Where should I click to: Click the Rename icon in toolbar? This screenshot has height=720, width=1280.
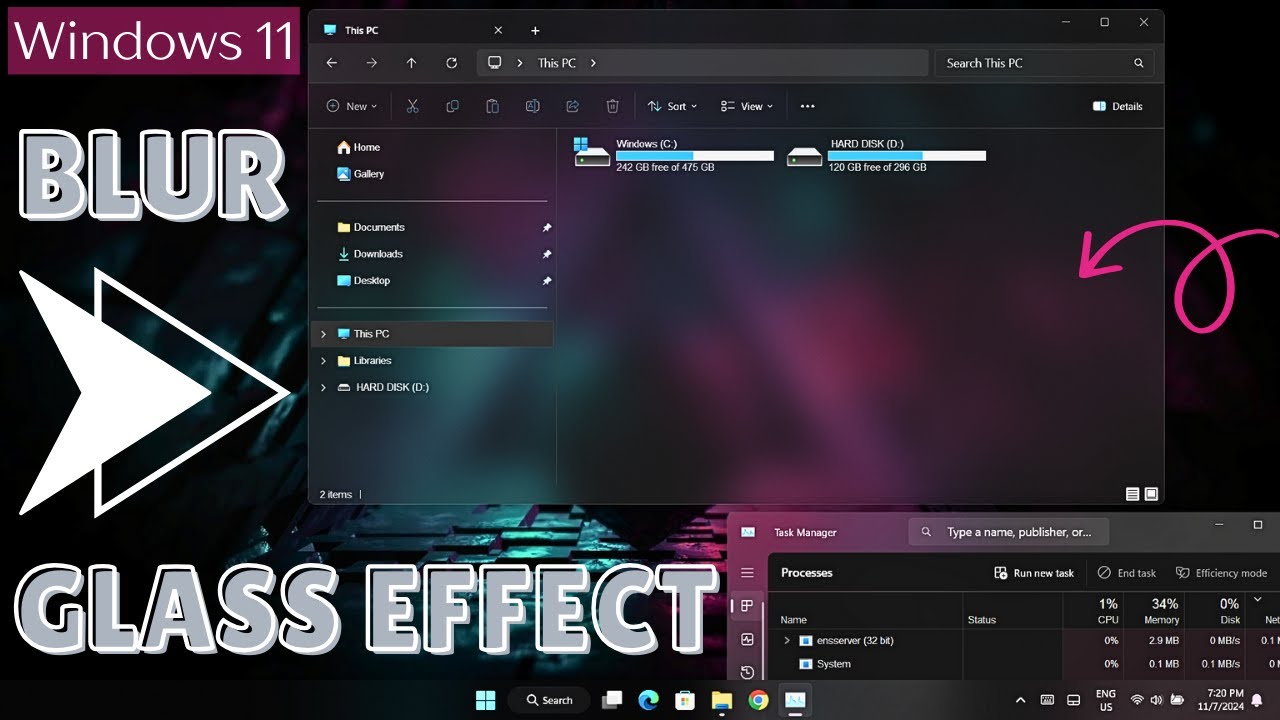tap(533, 106)
